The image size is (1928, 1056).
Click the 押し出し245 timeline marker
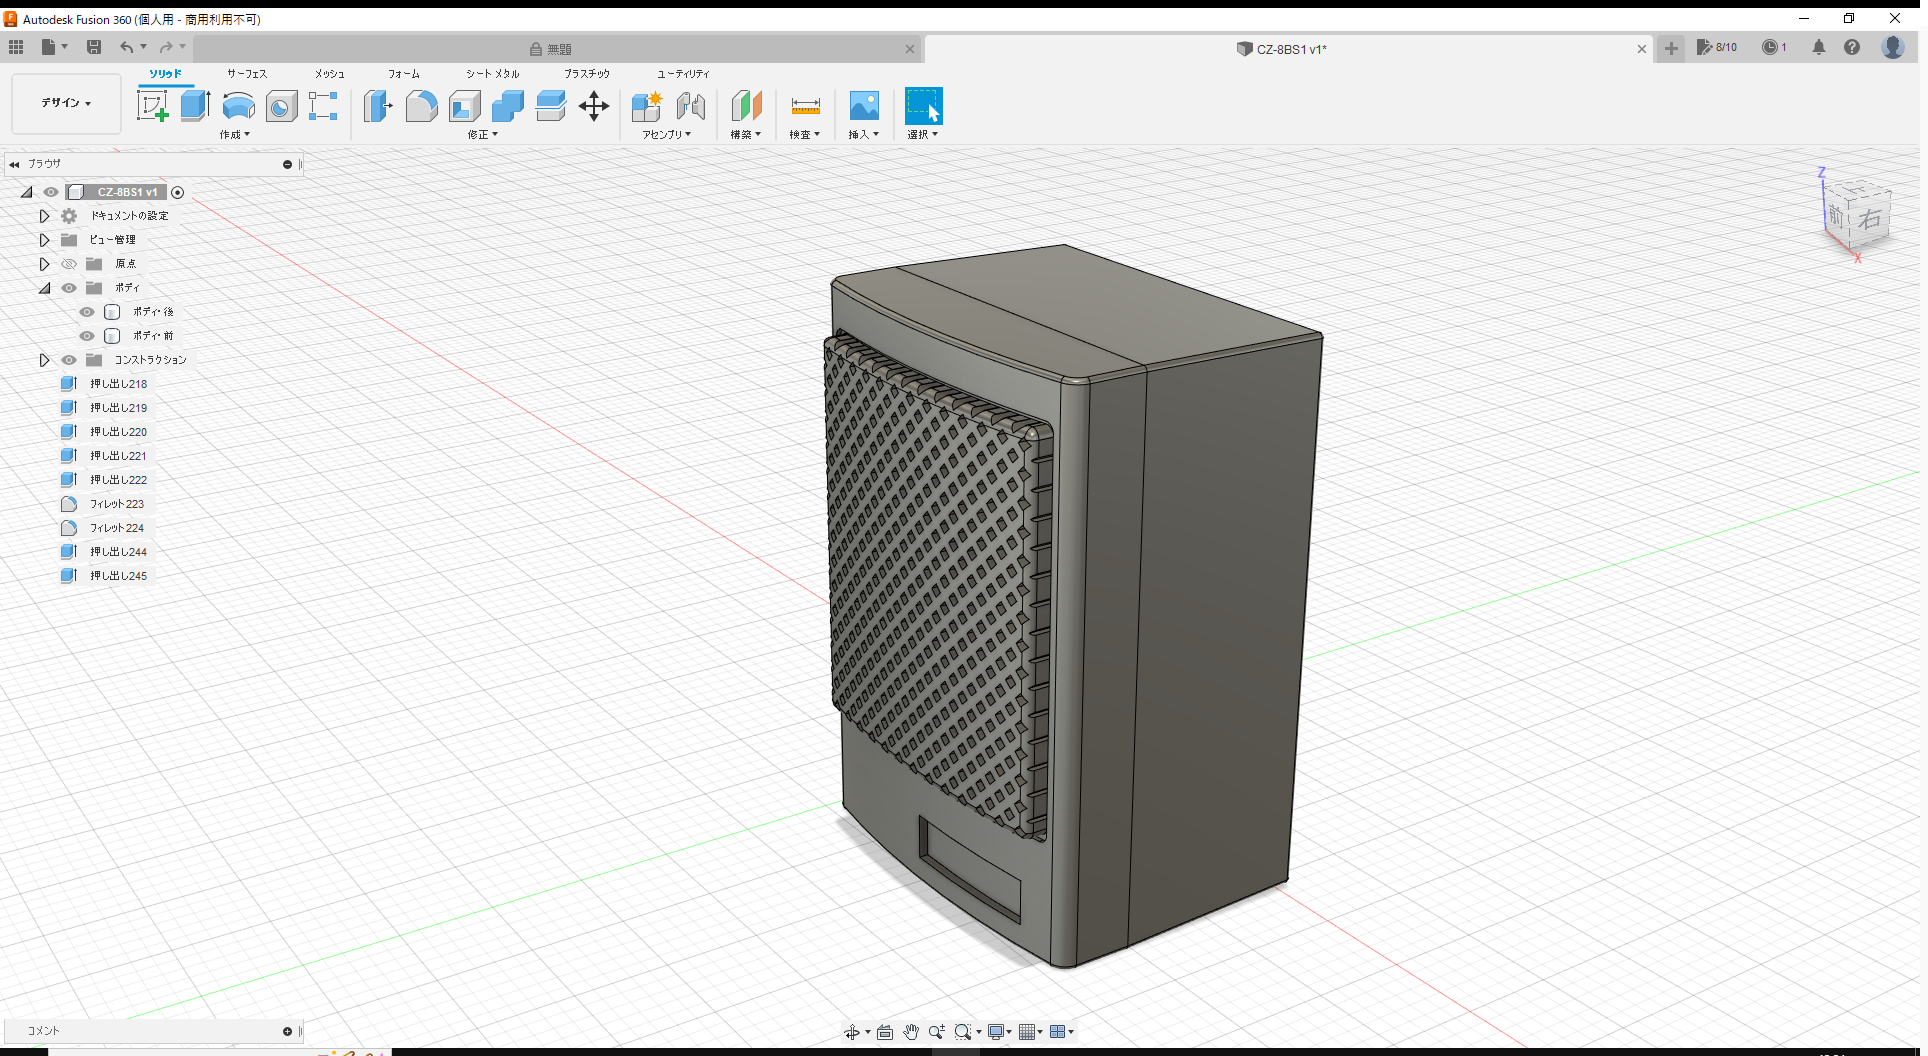tap(120, 575)
